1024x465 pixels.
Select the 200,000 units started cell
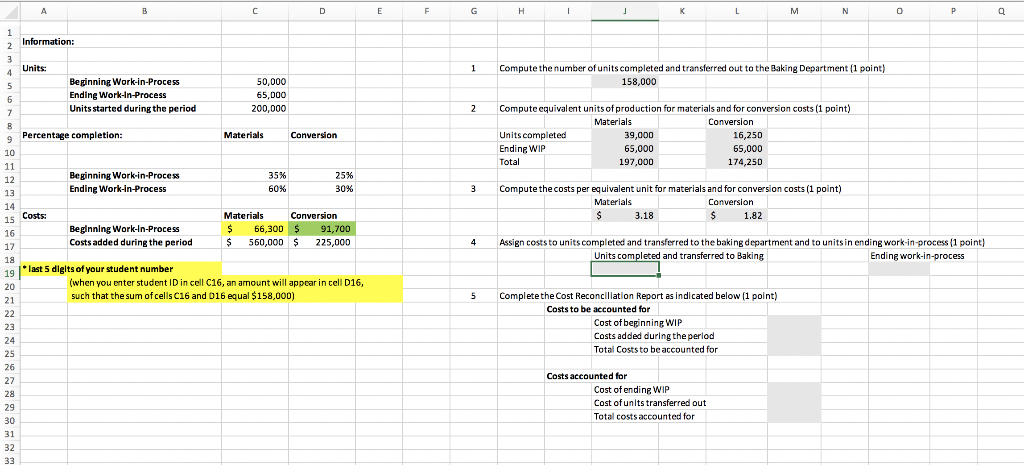tap(254, 108)
